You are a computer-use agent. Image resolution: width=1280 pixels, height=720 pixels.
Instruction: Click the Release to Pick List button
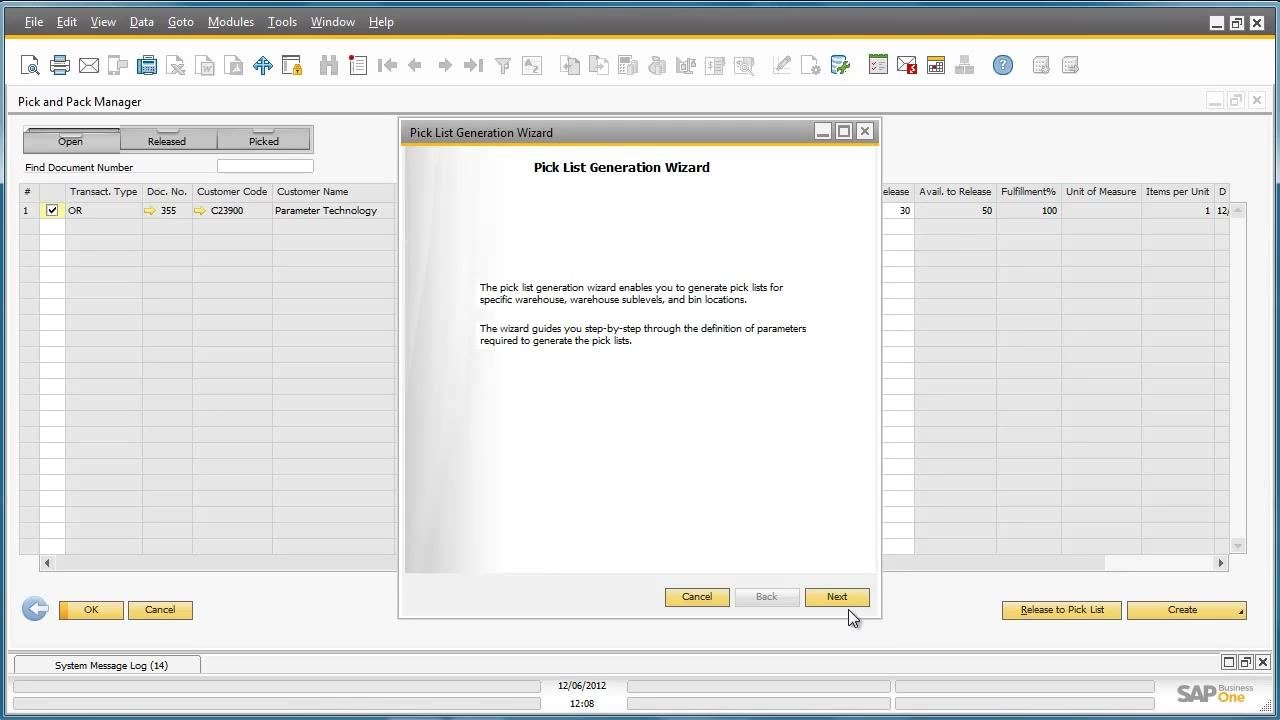coord(1062,610)
